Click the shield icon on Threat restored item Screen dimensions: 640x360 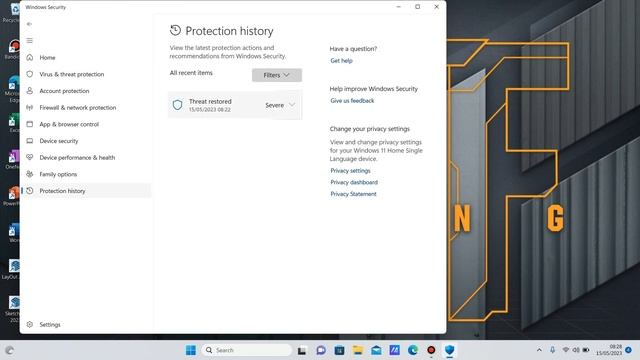pyautogui.click(x=177, y=105)
